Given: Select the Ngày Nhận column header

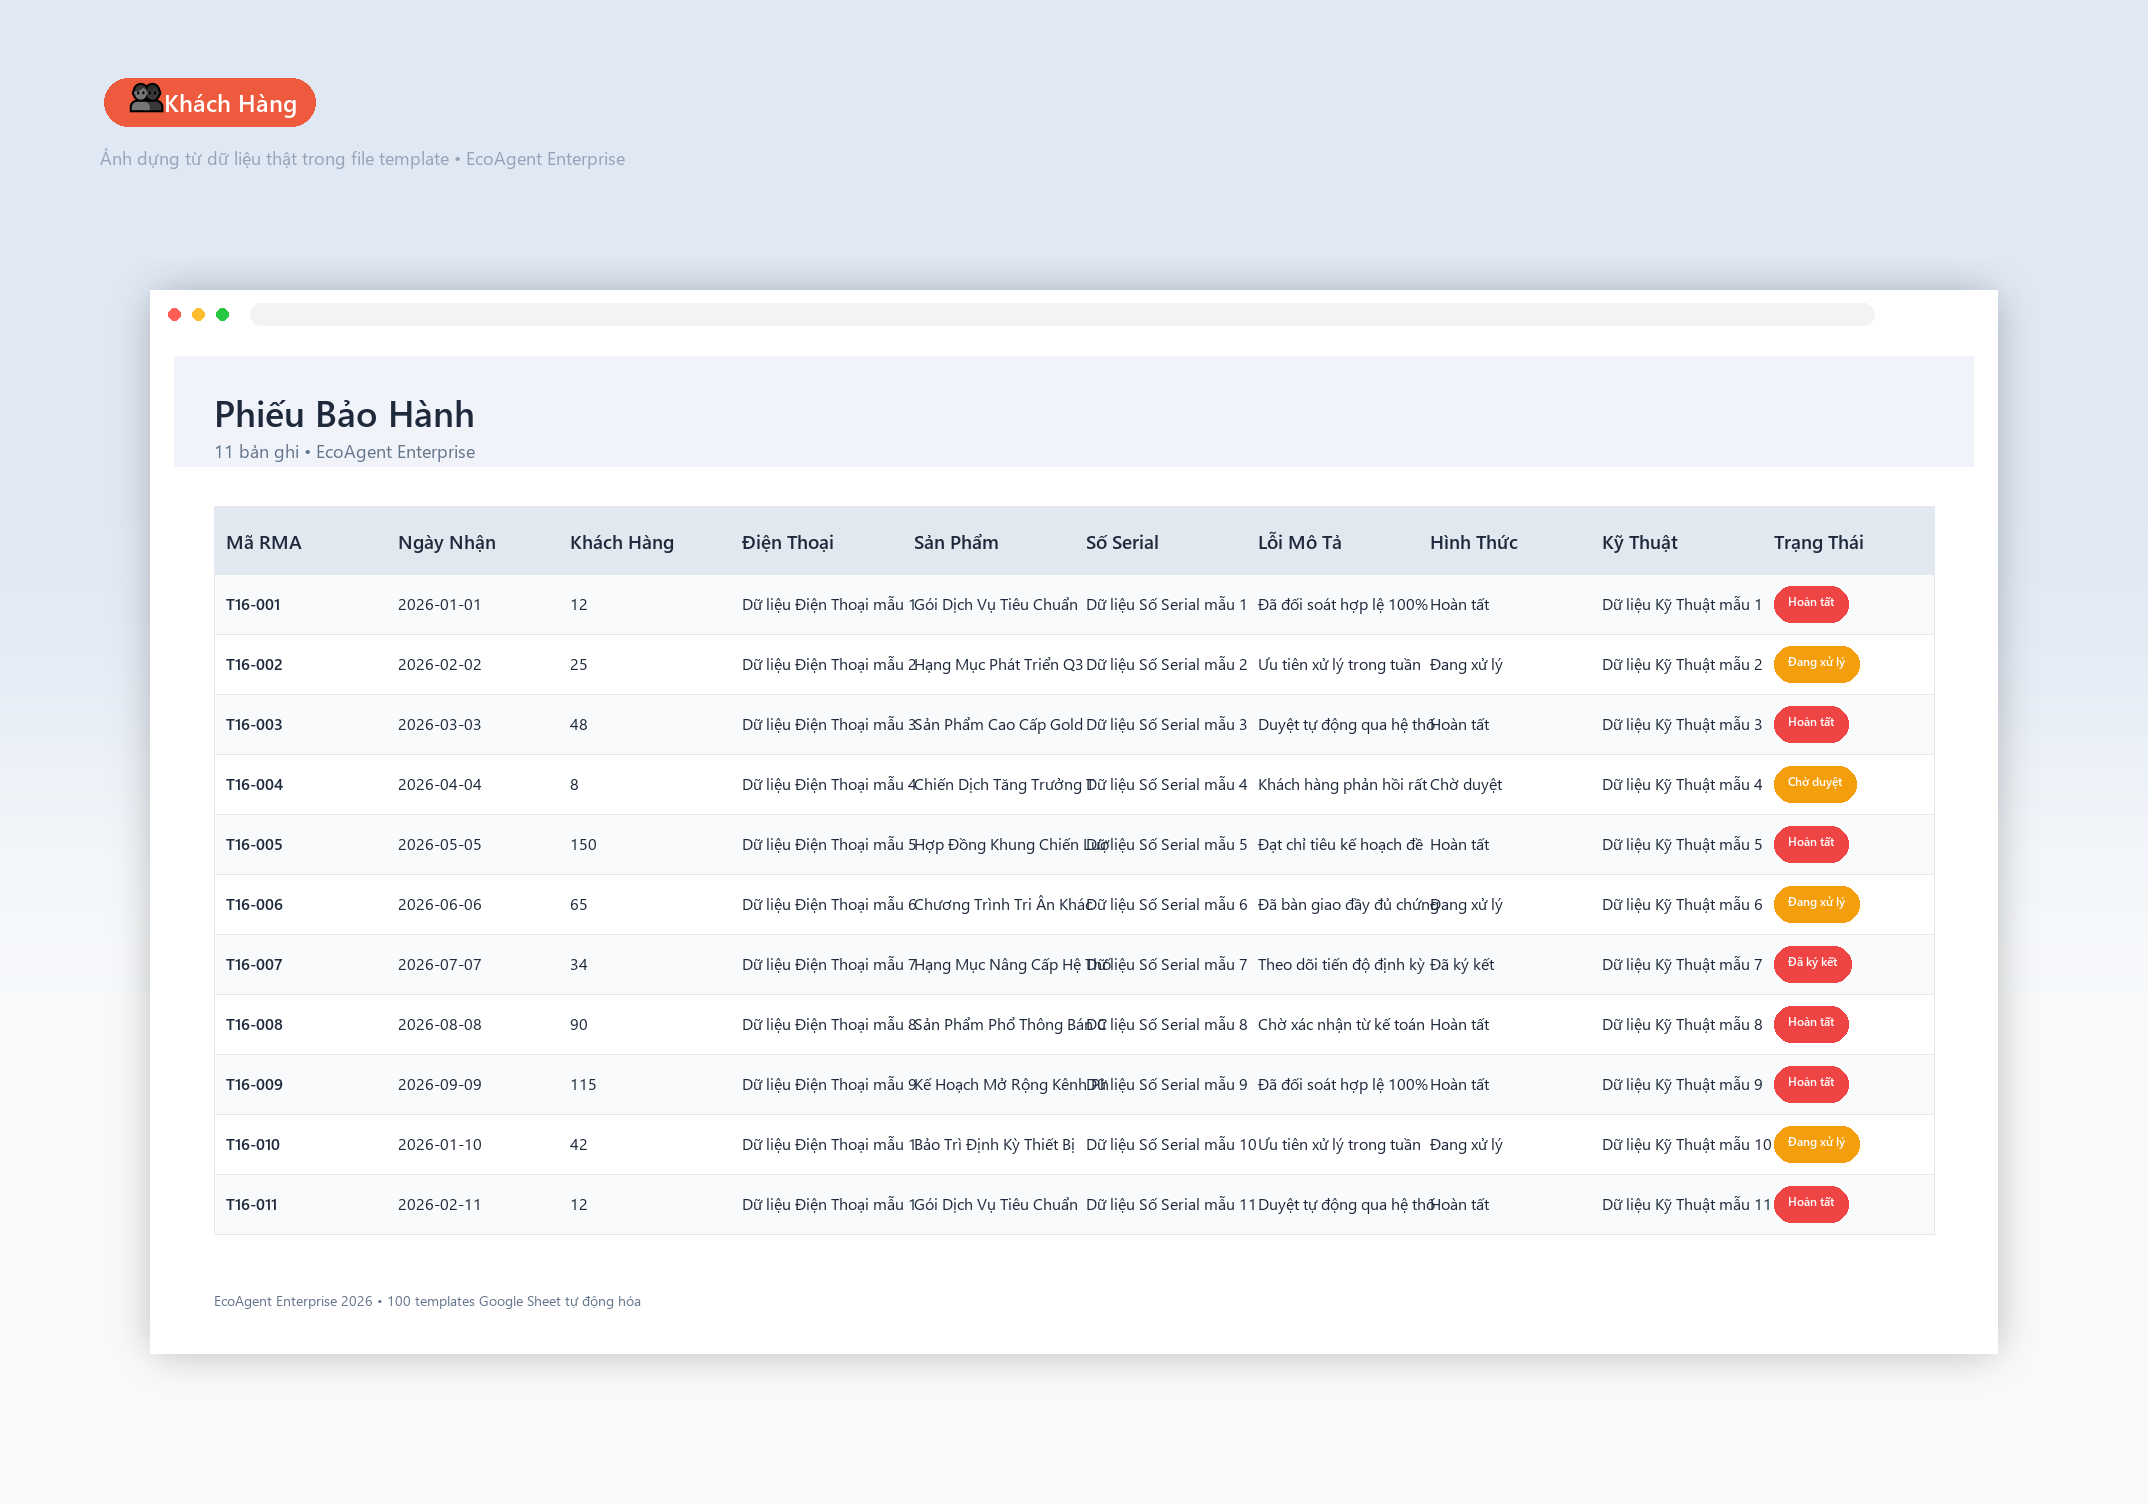Looking at the screenshot, I should tap(447, 543).
